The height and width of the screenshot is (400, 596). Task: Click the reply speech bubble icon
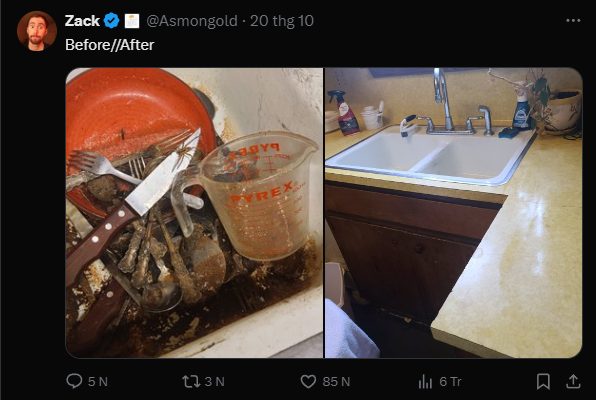click(74, 381)
